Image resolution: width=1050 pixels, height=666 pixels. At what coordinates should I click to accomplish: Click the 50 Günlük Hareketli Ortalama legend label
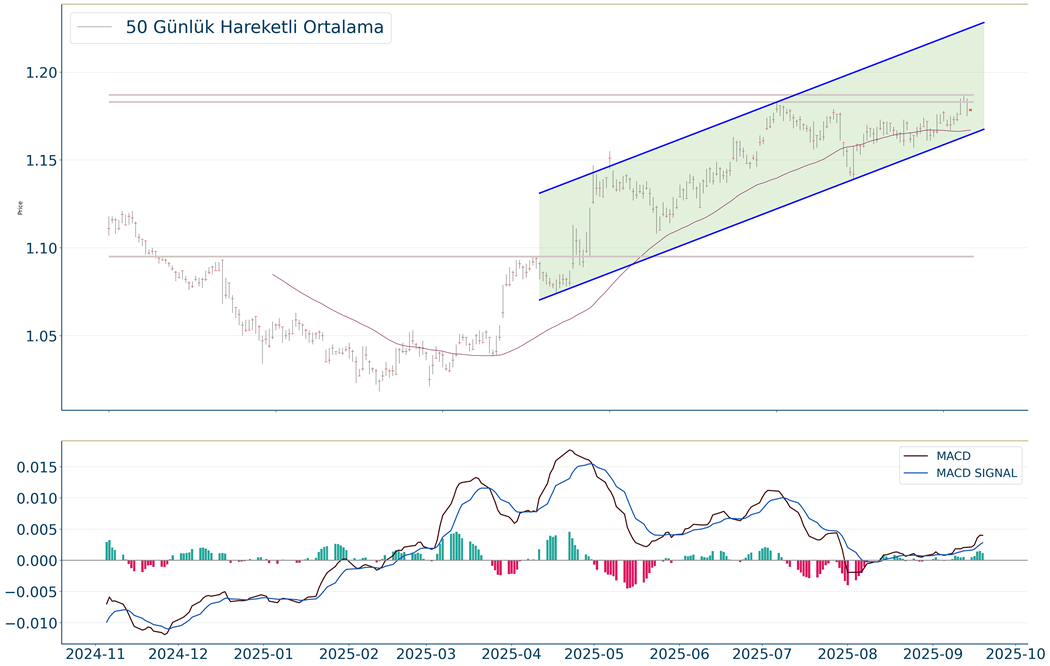coord(255,28)
